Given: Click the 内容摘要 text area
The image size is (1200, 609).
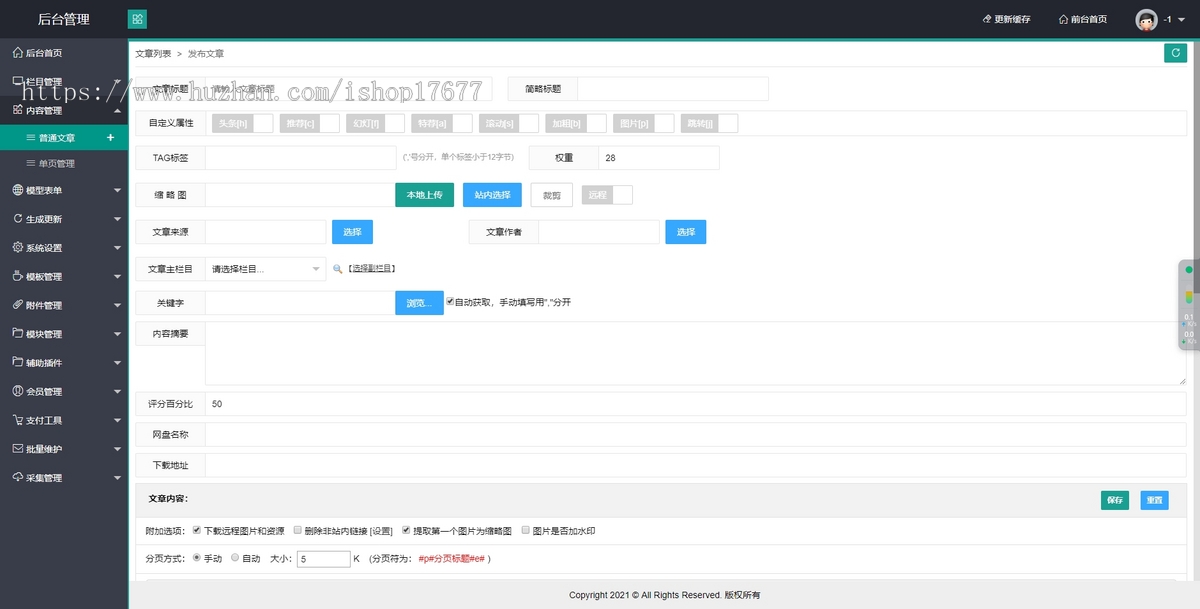Looking at the screenshot, I should point(696,353).
